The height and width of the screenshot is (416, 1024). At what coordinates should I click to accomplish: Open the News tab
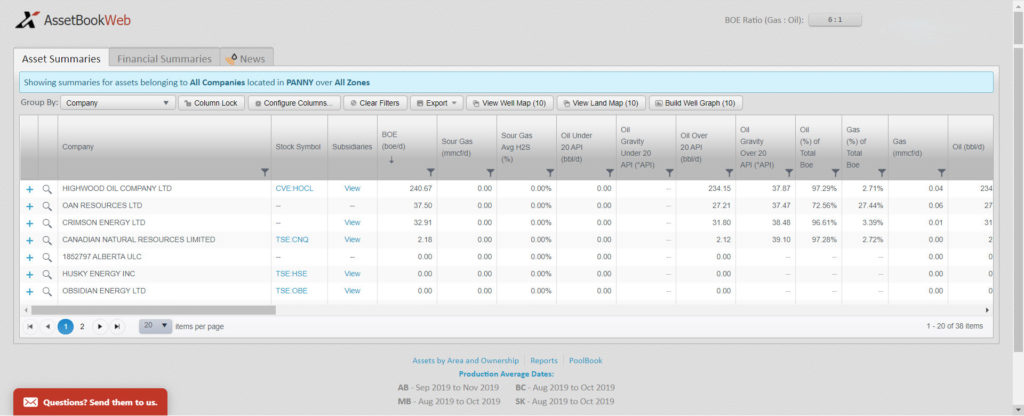tap(246, 59)
